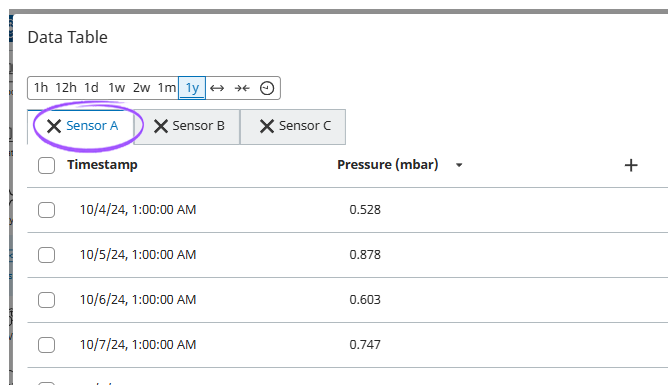This screenshot has height=385, width=668.
Task: Switch to the Sensor B tab
Action: click(x=198, y=126)
